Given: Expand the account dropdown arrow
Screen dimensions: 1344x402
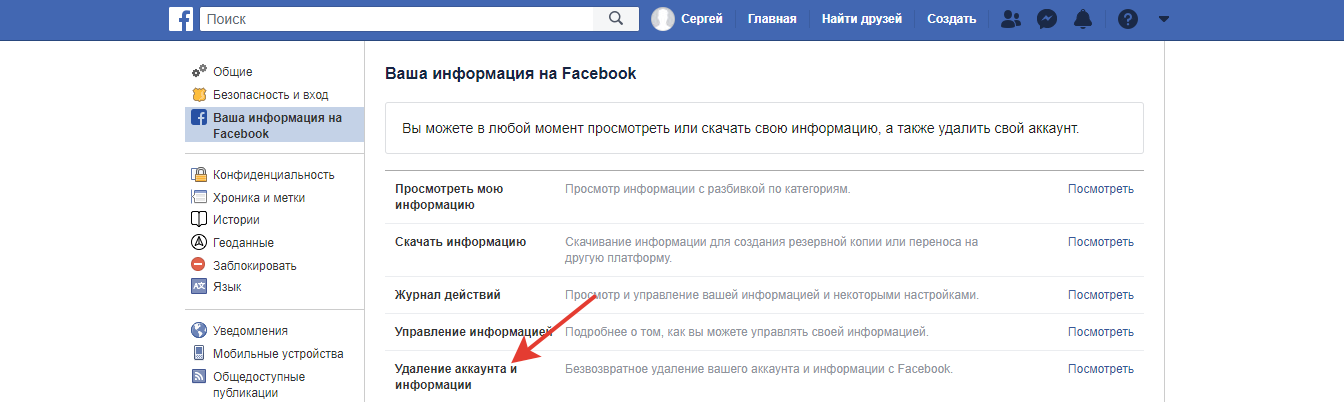Looking at the screenshot, I should tap(1163, 19).
